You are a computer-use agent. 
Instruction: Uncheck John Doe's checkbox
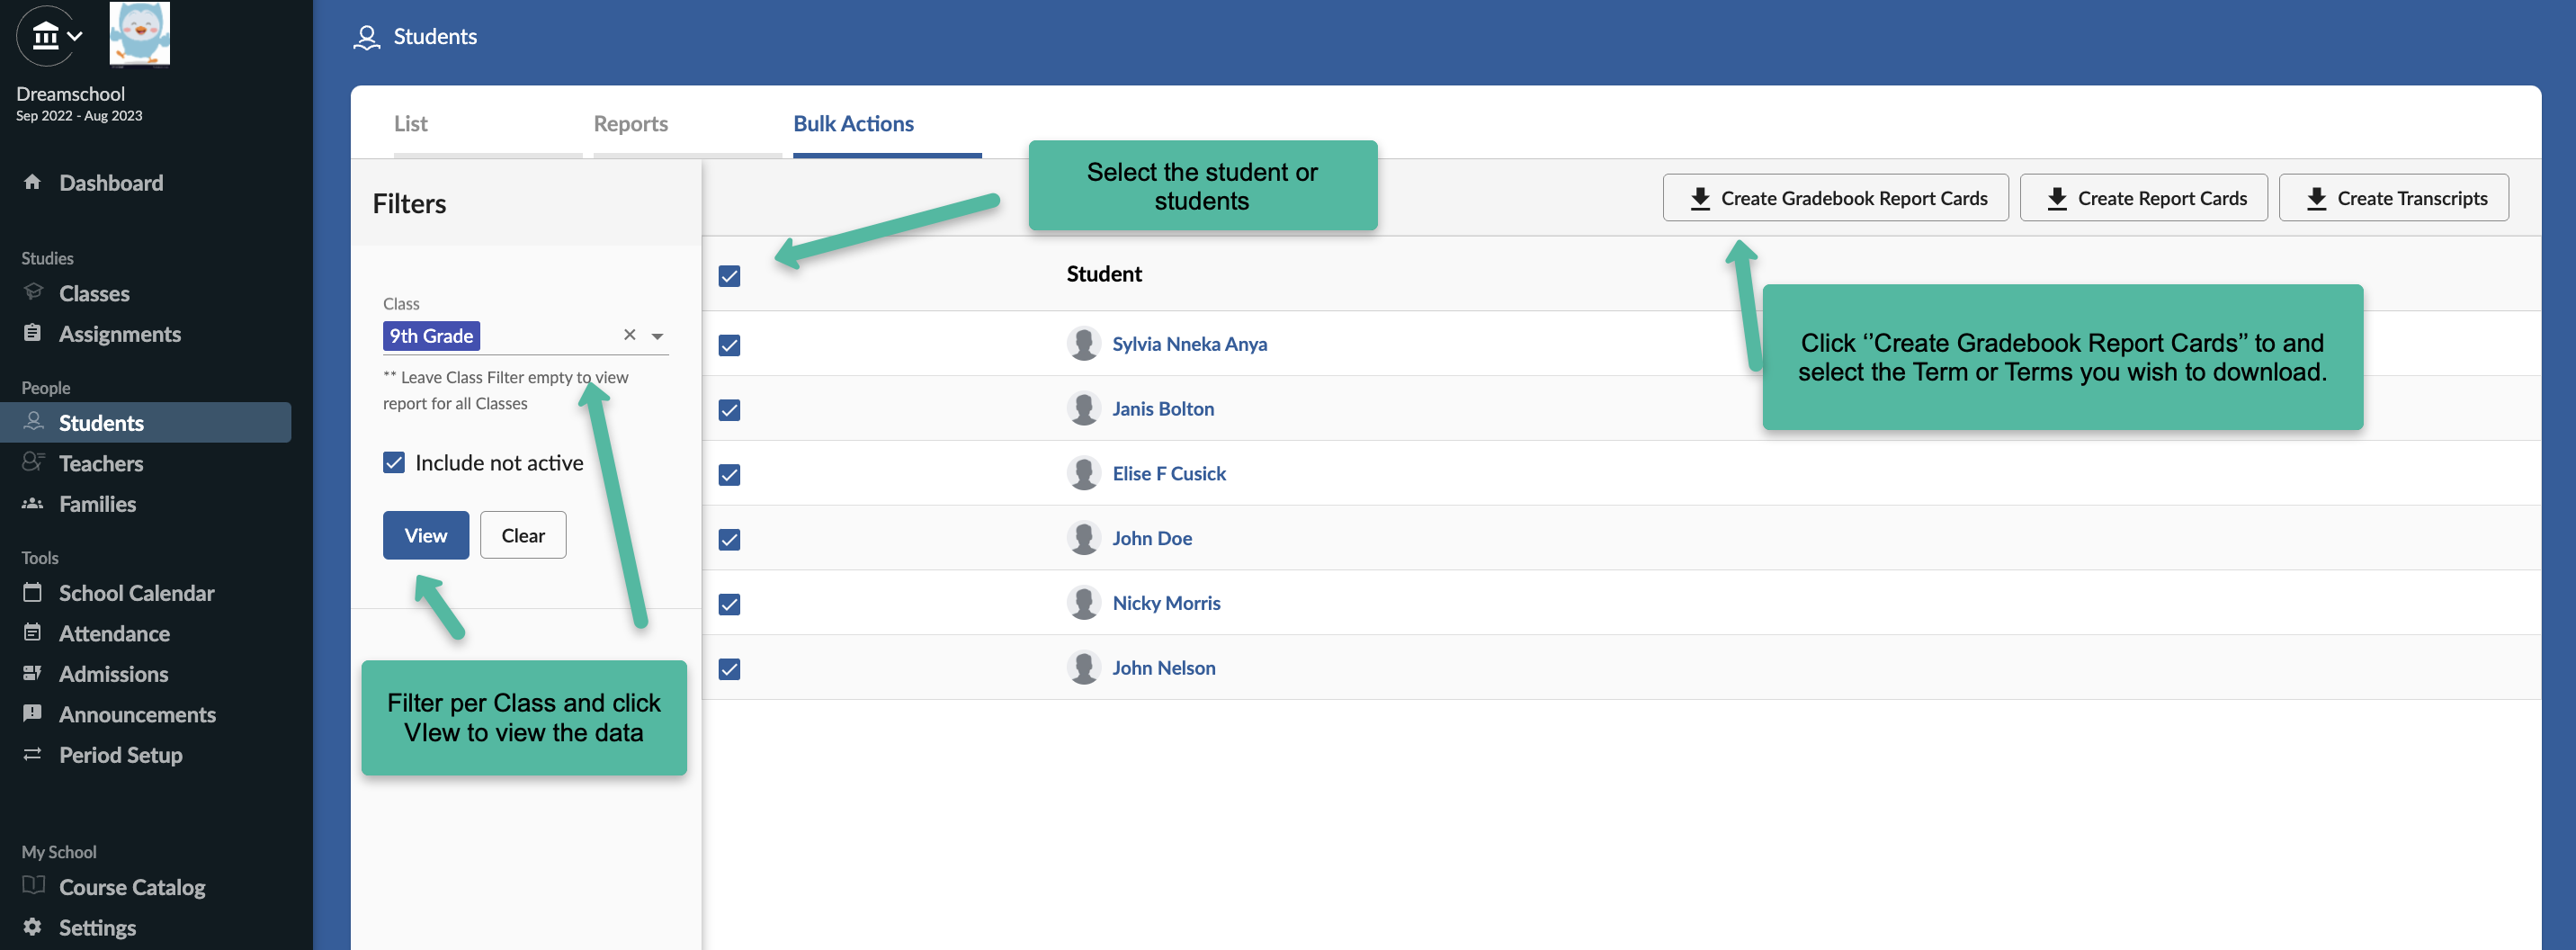(729, 540)
